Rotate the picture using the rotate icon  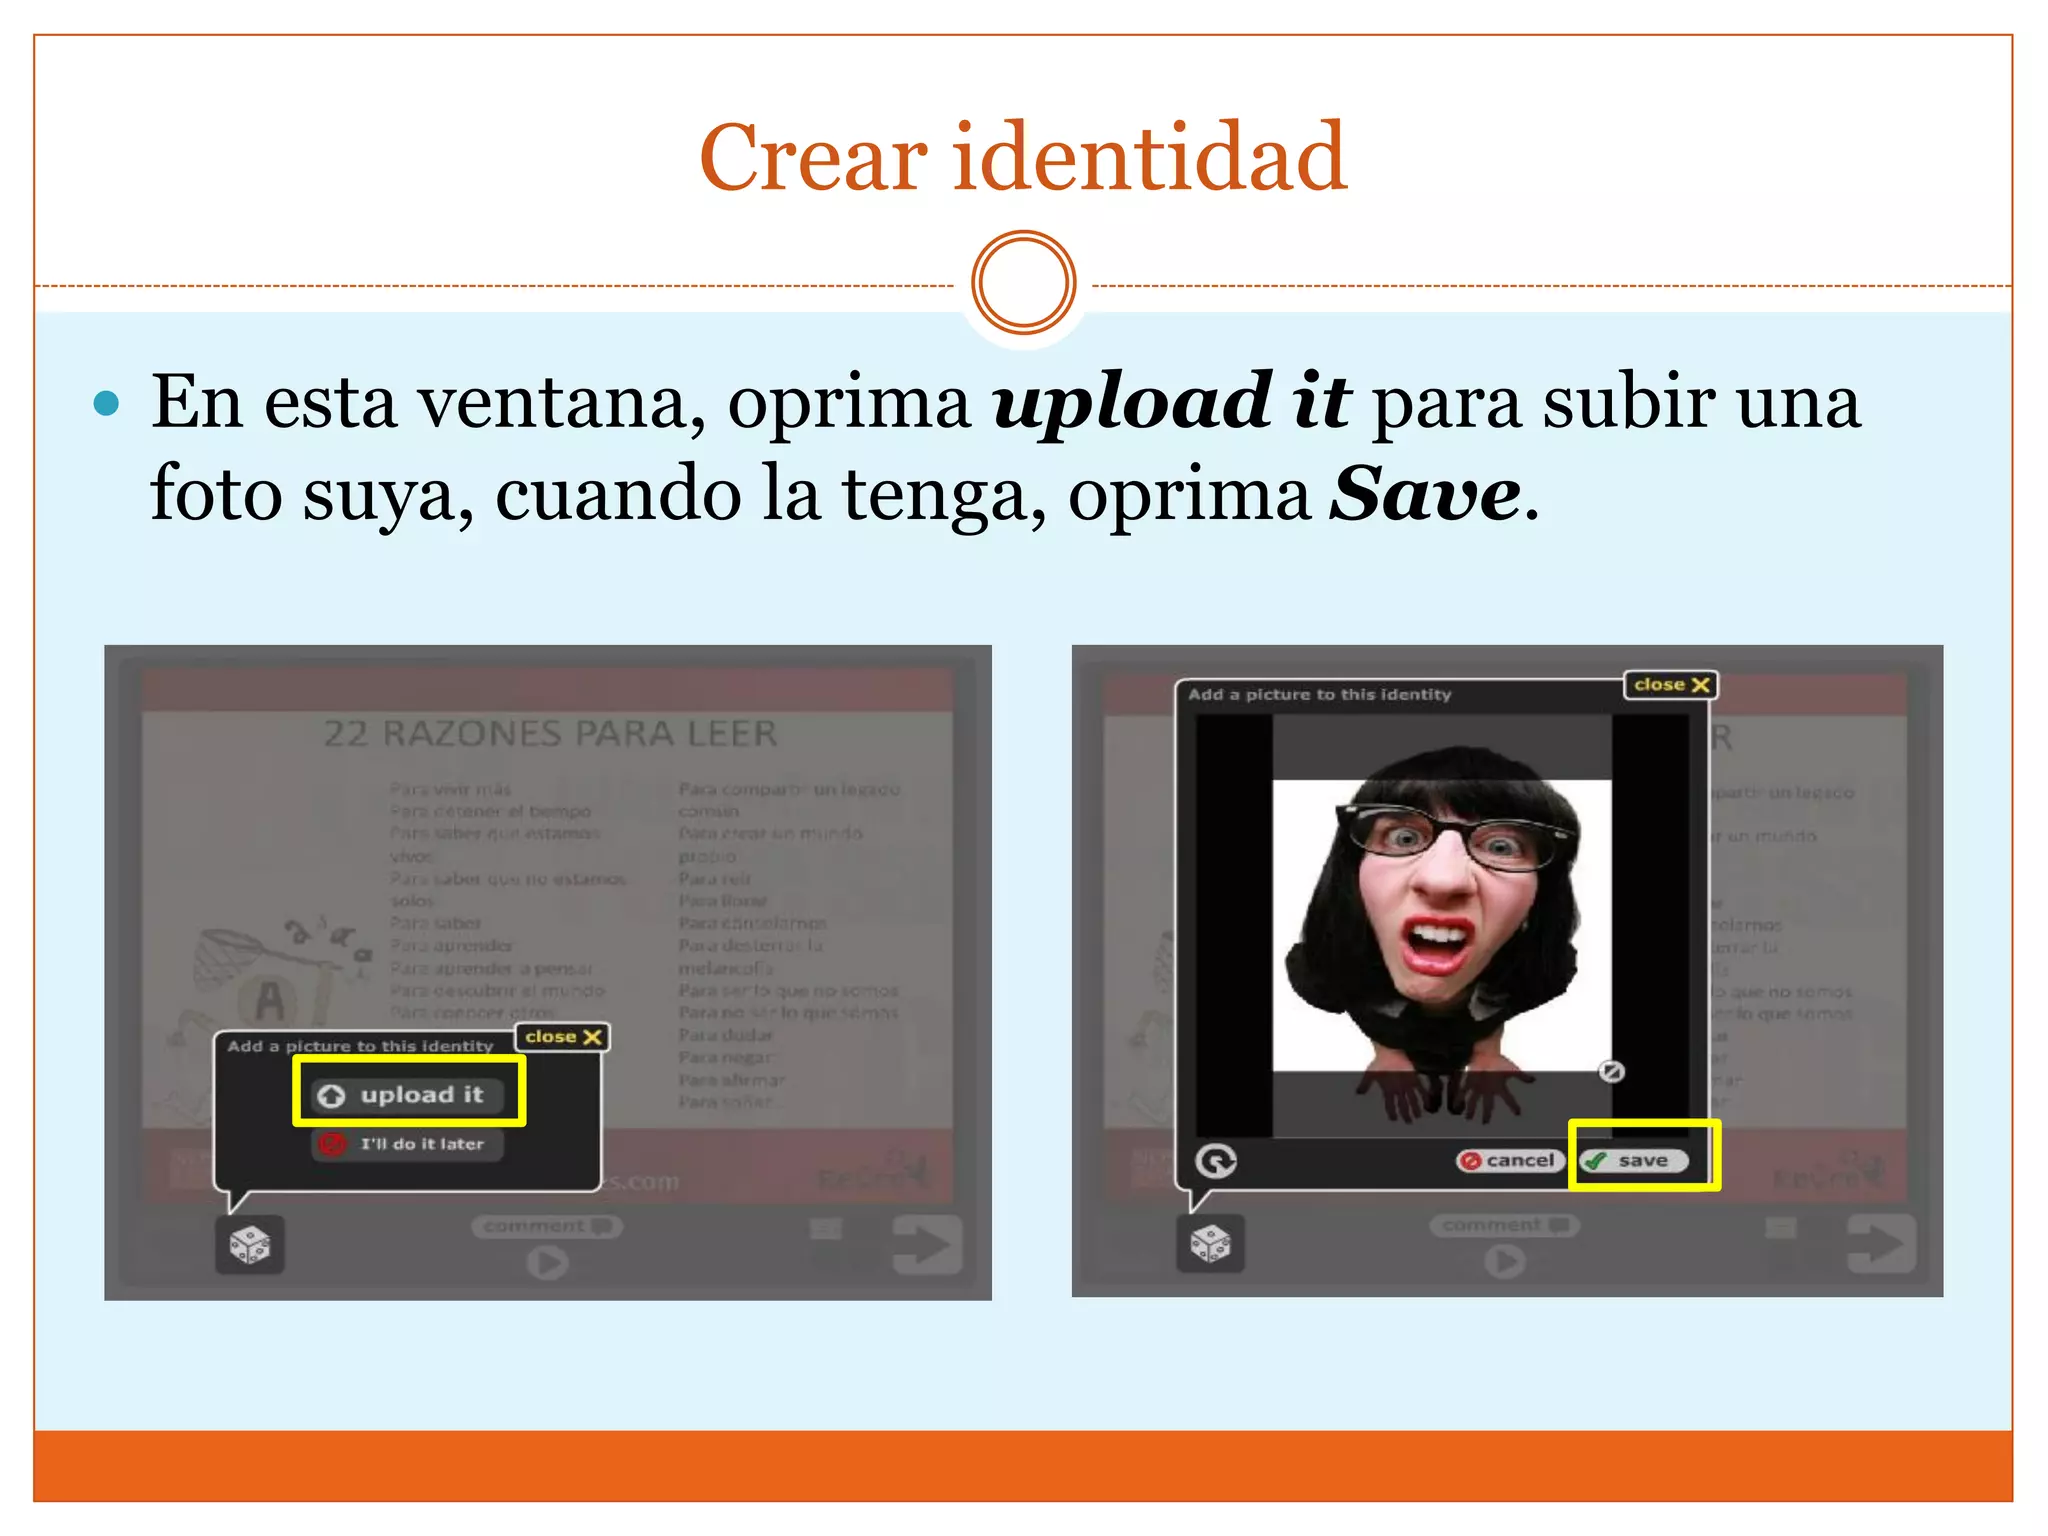1216,1160
